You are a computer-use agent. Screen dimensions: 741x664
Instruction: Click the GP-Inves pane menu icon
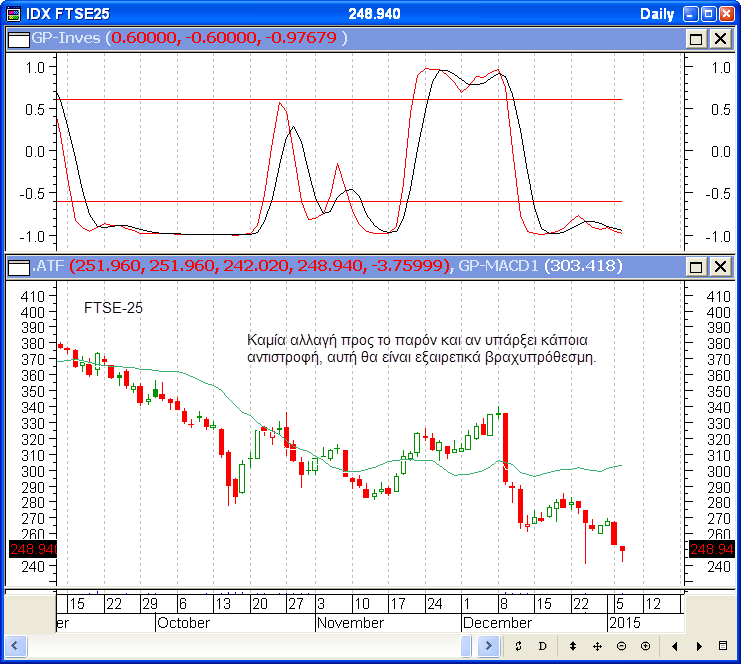pos(19,39)
